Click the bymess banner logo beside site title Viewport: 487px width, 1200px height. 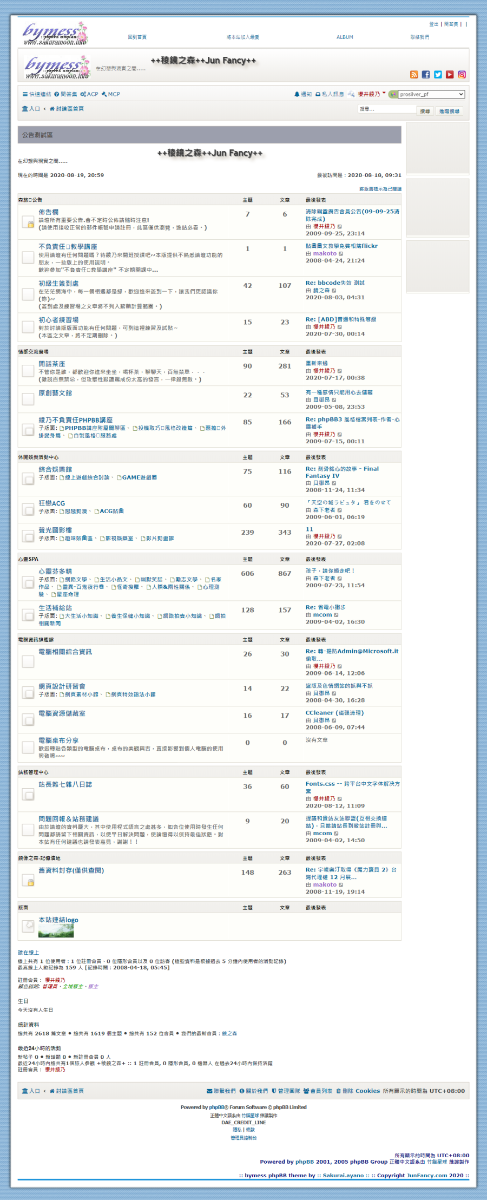[59, 67]
